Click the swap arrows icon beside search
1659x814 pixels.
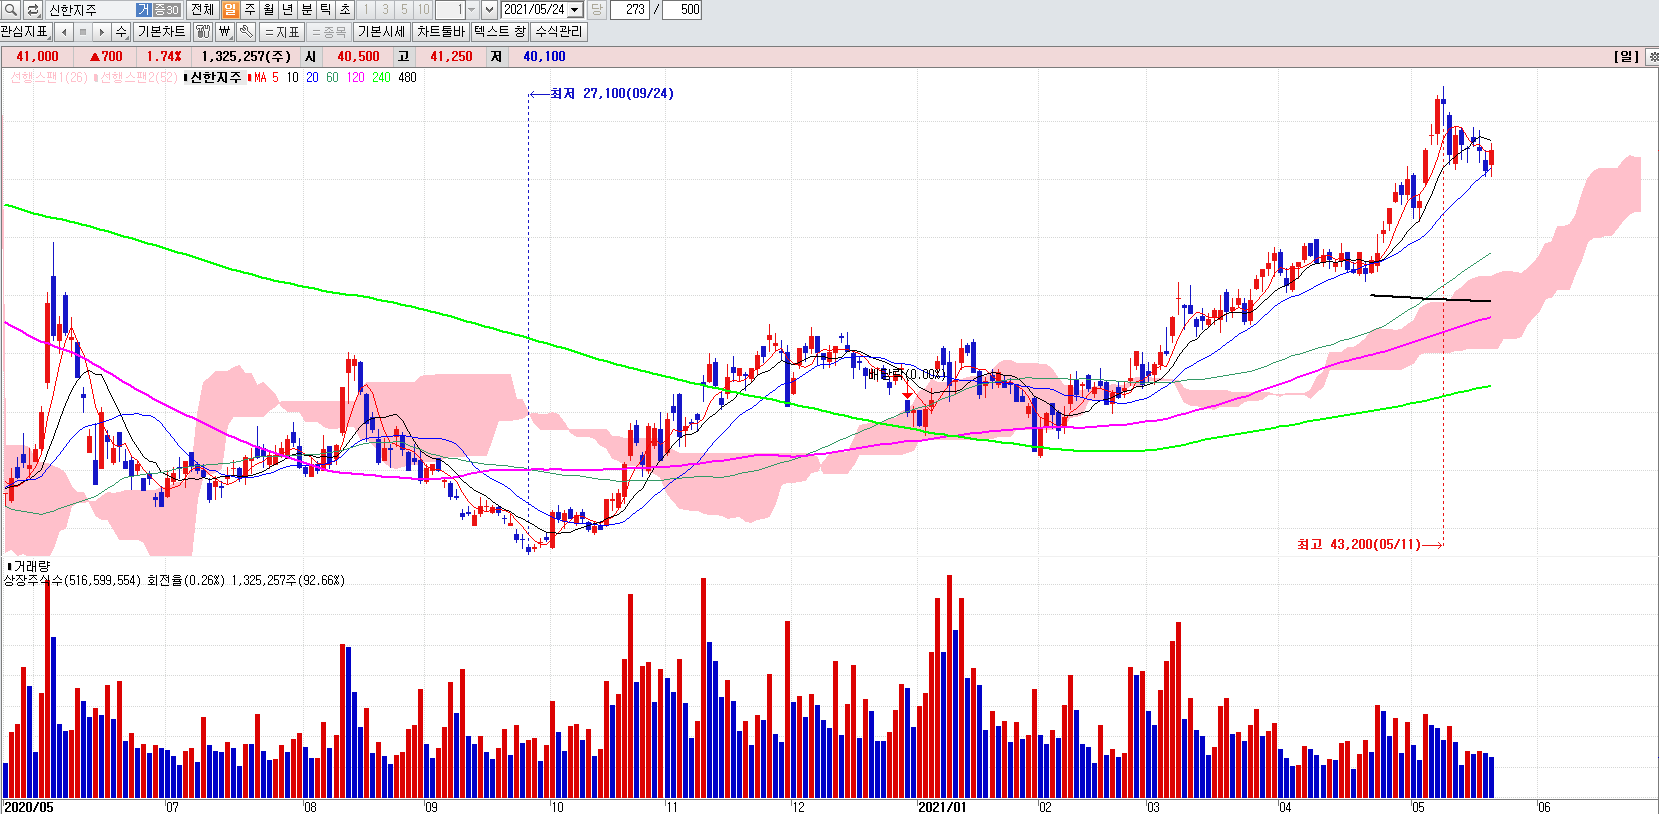32,9
